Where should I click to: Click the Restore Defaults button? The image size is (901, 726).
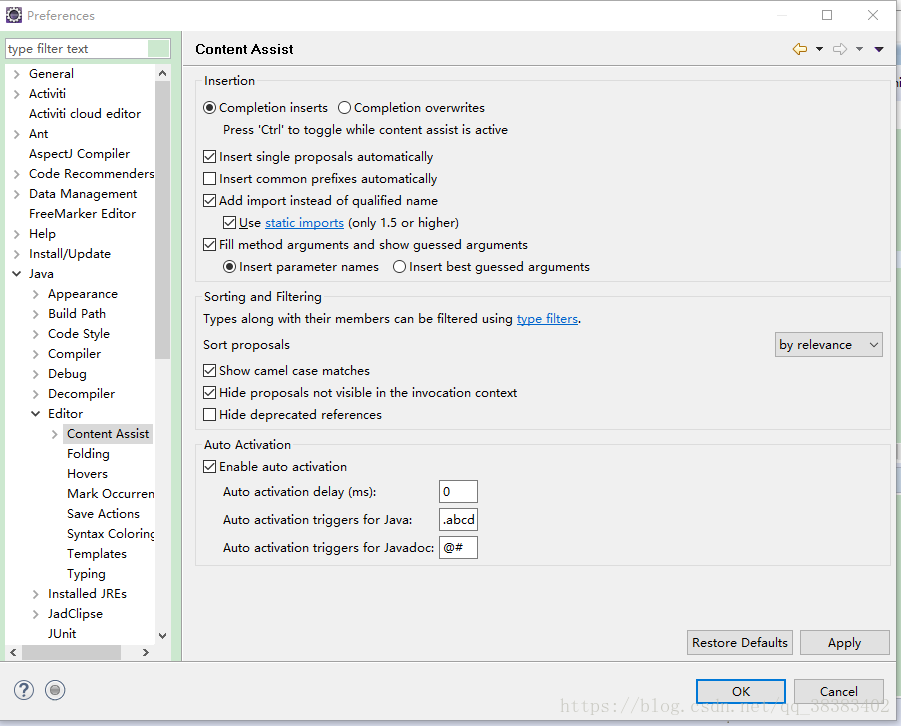[740, 643]
